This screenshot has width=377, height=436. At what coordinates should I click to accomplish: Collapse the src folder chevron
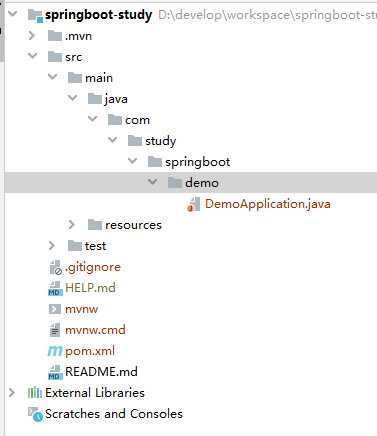[33, 55]
